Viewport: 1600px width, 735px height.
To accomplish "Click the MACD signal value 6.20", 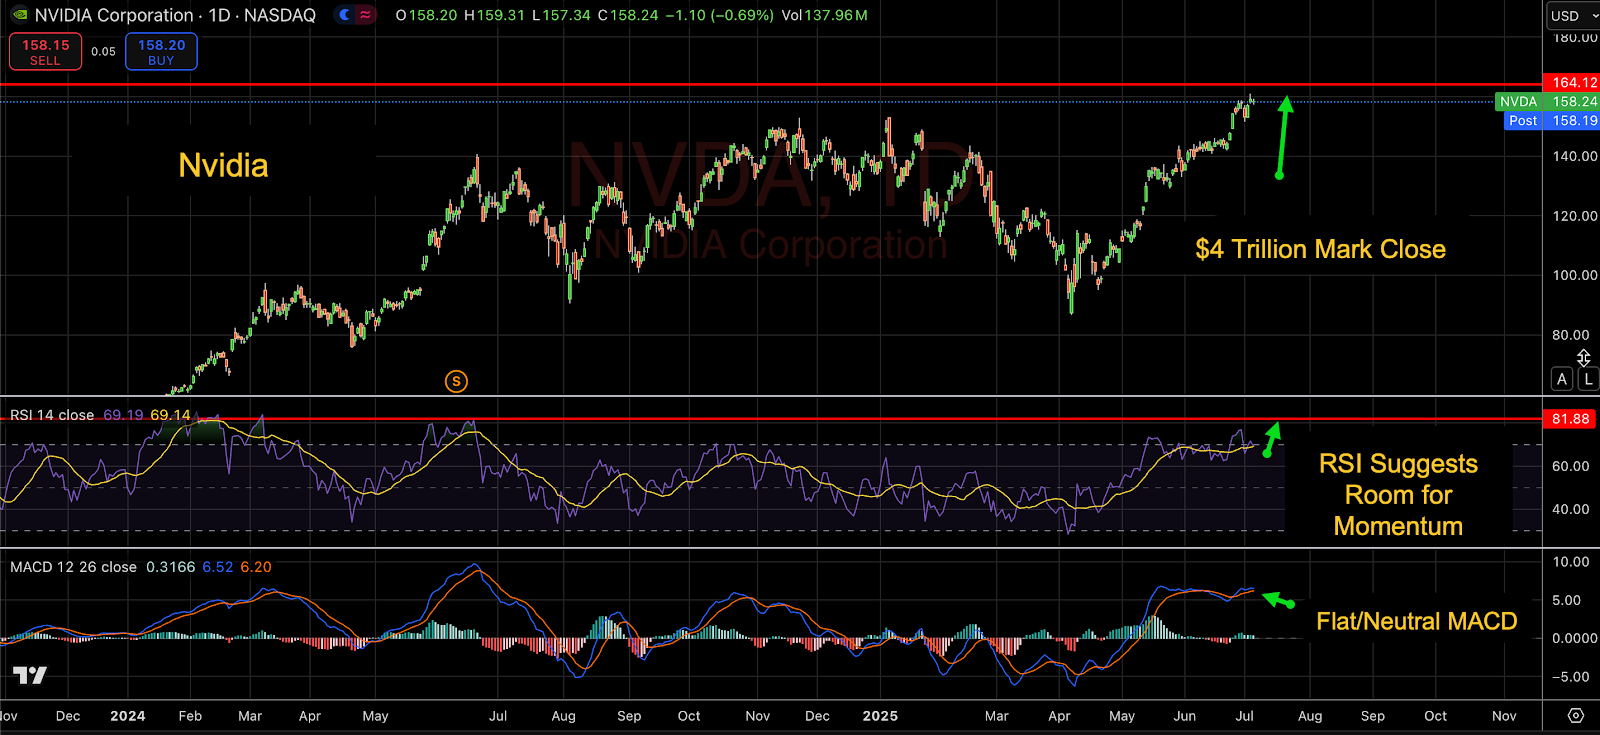I will (x=256, y=567).
